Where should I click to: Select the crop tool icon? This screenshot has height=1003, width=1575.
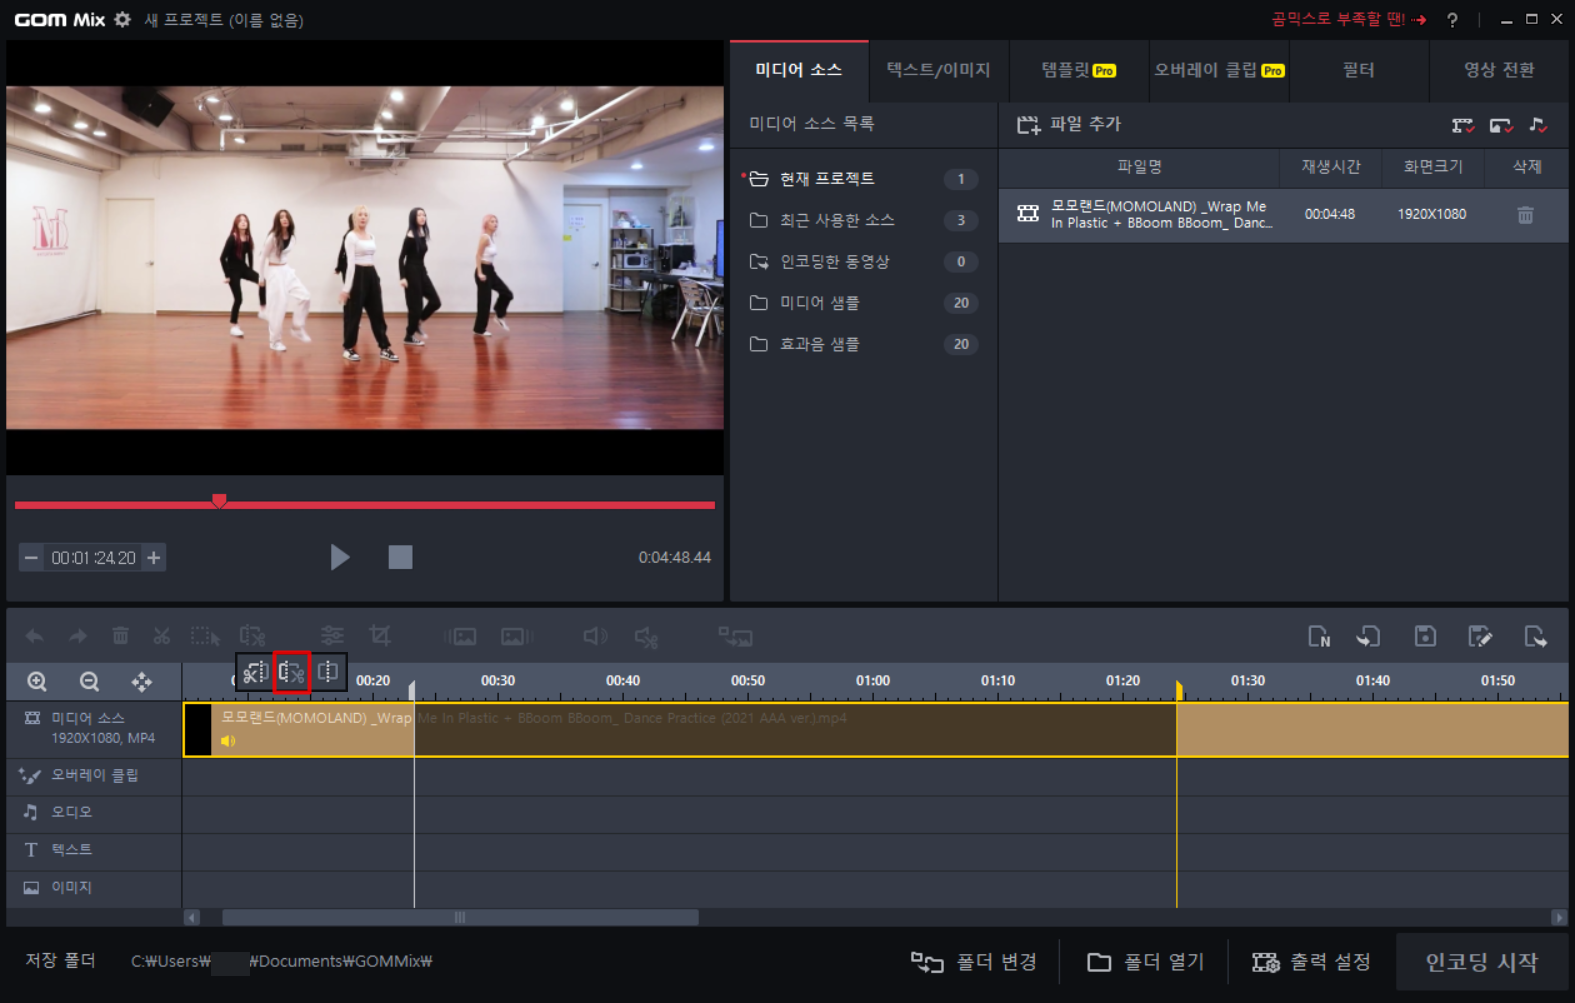[379, 636]
